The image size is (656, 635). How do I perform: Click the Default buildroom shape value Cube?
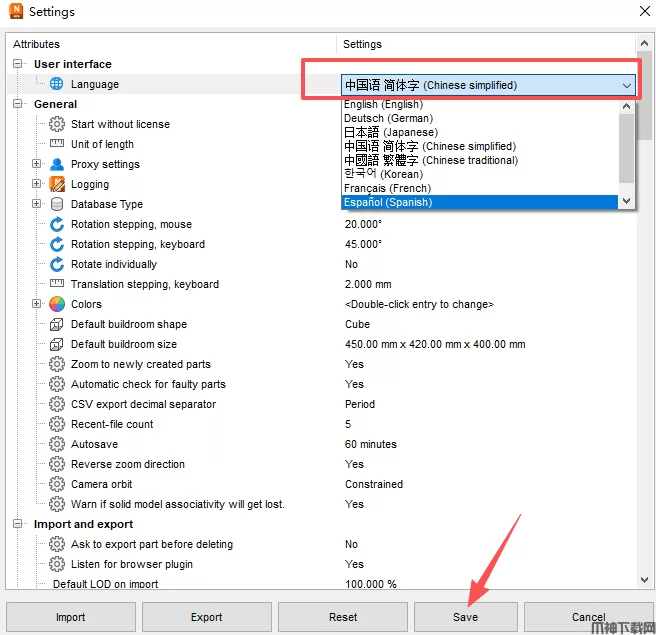(x=357, y=324)
